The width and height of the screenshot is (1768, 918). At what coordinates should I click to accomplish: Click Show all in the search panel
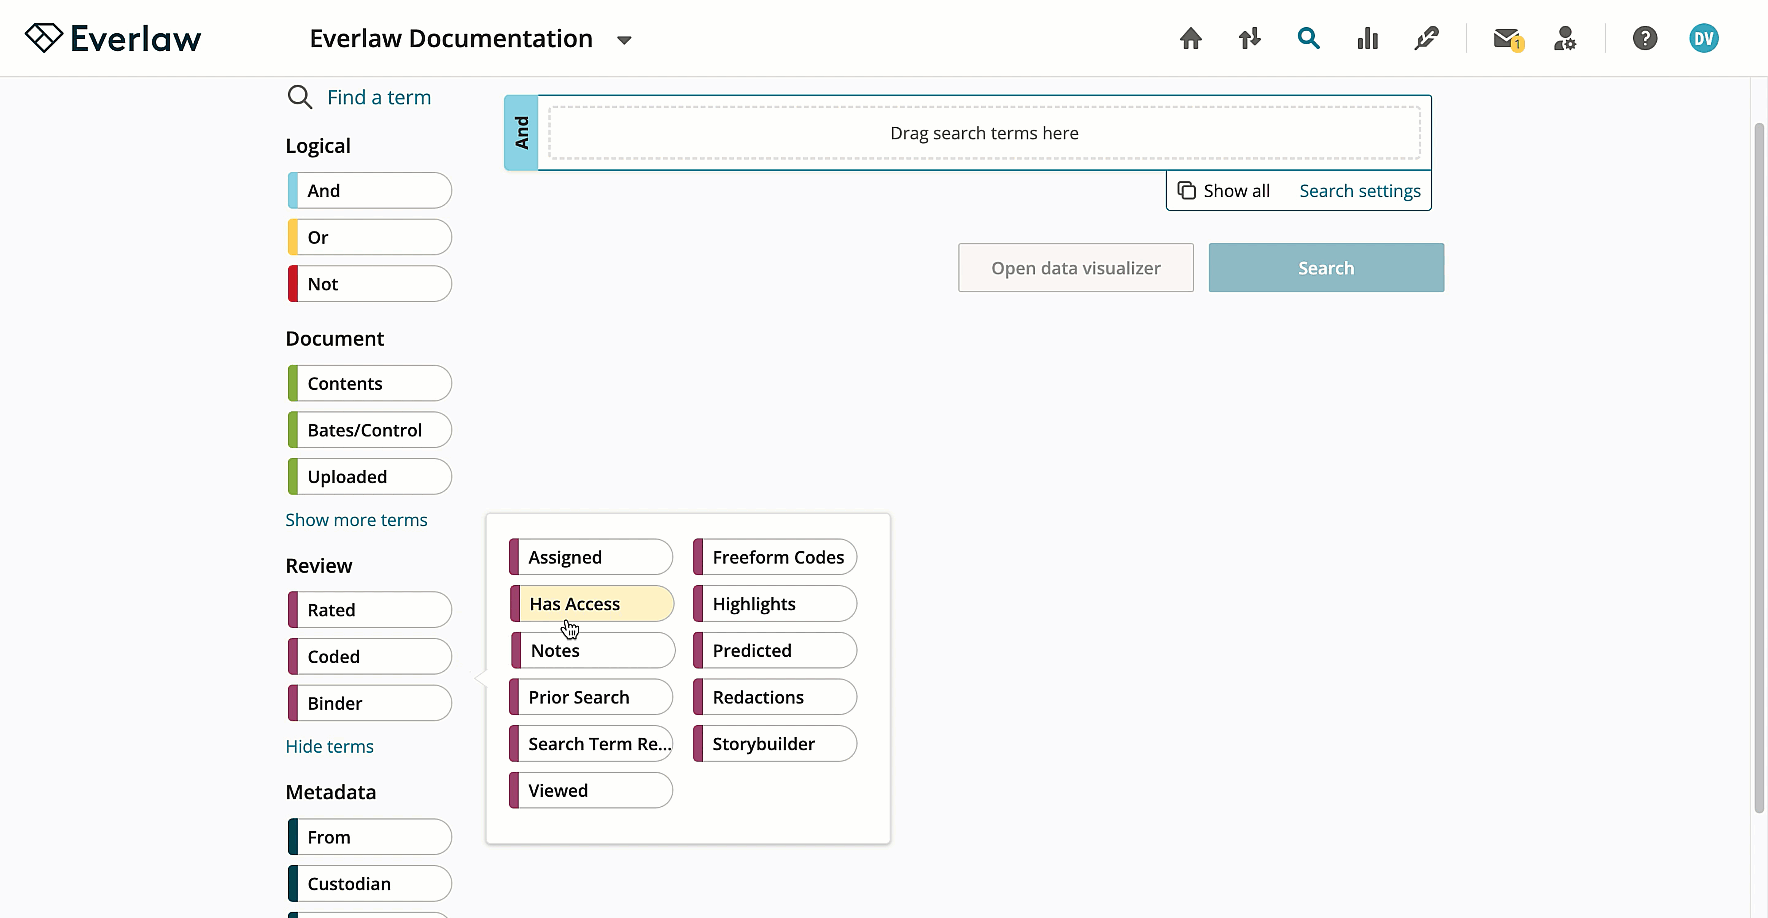[x=1236, y=190]
